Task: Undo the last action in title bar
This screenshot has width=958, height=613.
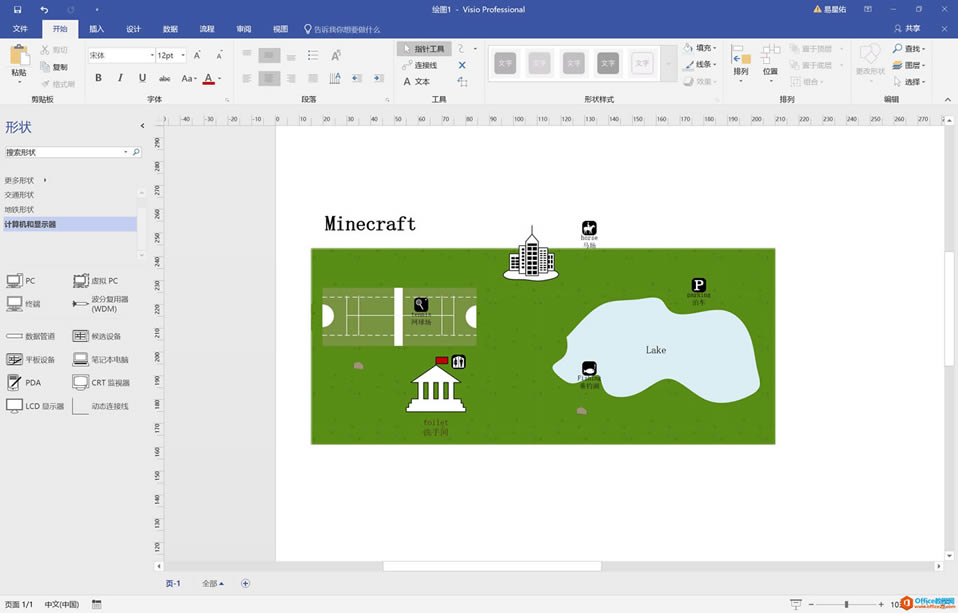Action: tap(44, 10)
